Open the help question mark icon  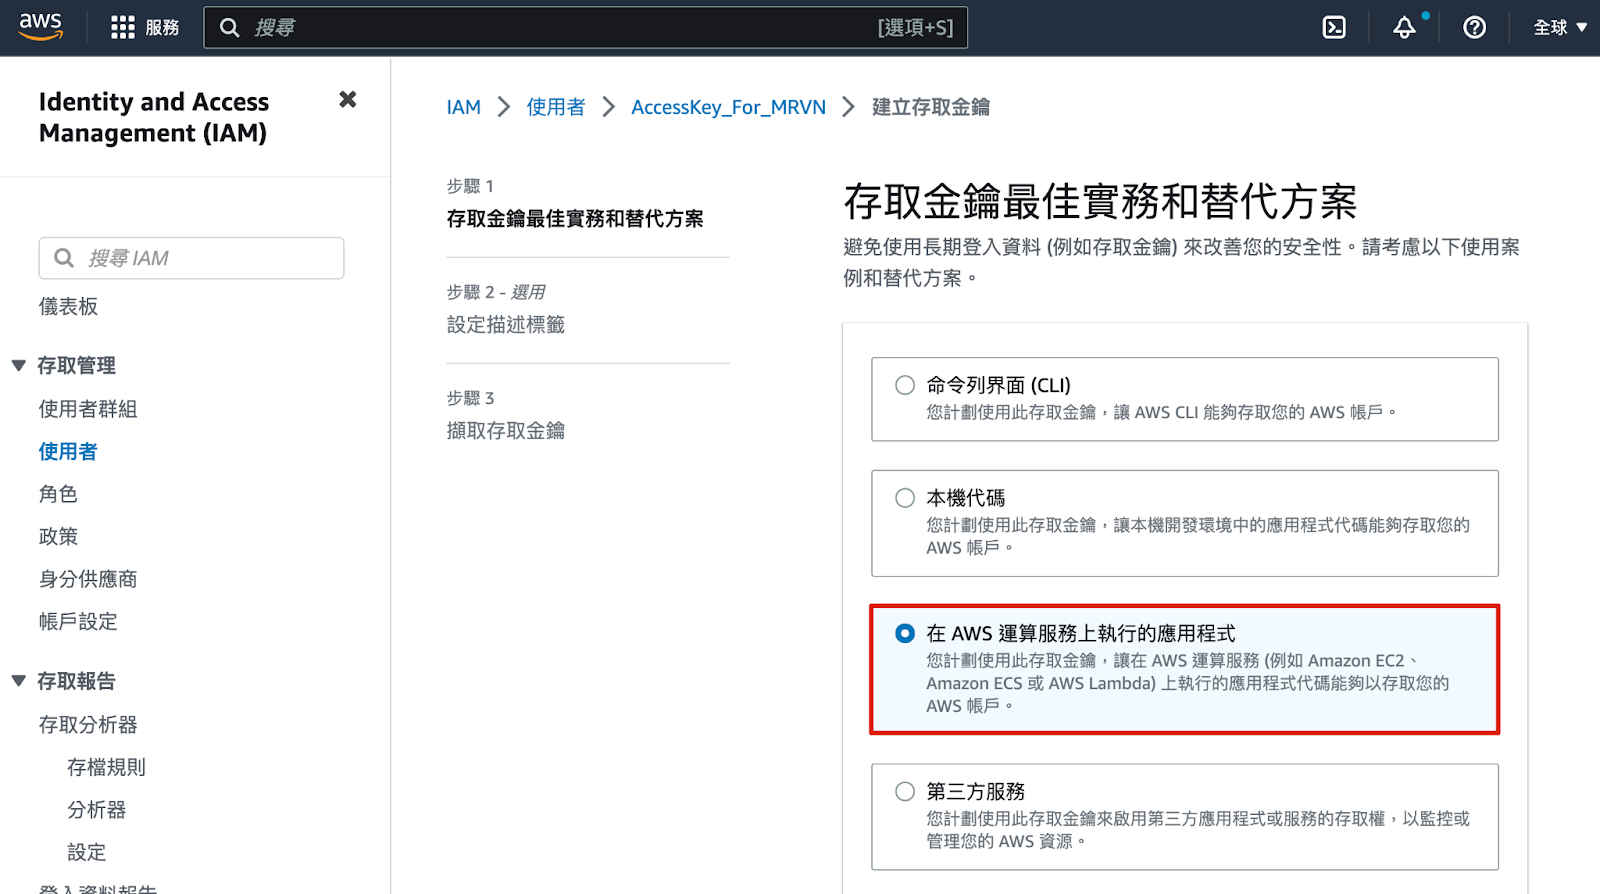[1474, 27]
